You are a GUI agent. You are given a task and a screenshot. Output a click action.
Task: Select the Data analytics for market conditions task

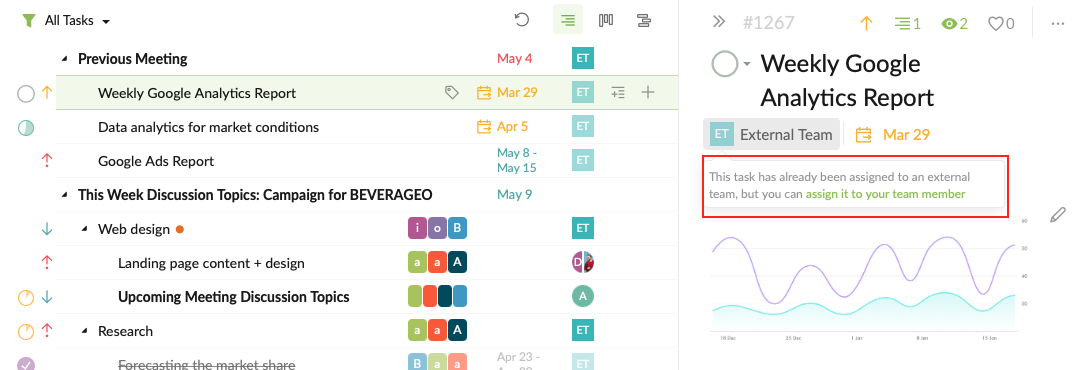pos(208,127)
